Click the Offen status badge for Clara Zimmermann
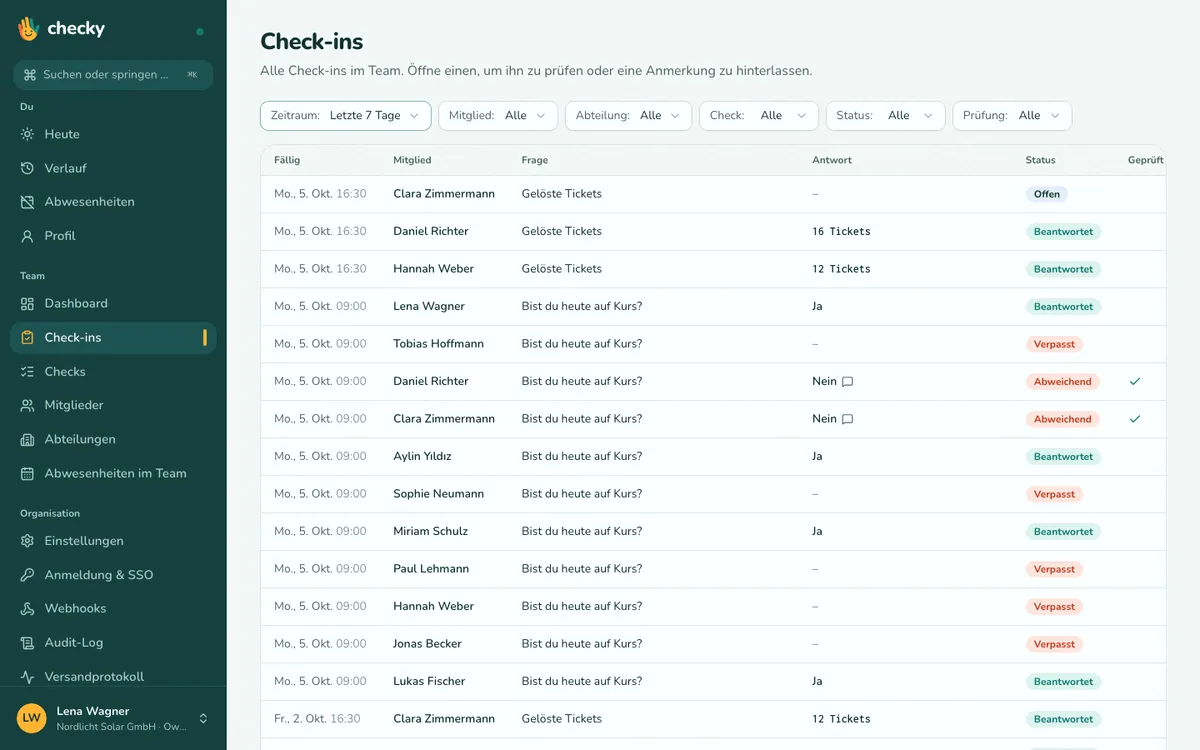The height and width of the screenshot is (750, 1200). point(1047,194)
